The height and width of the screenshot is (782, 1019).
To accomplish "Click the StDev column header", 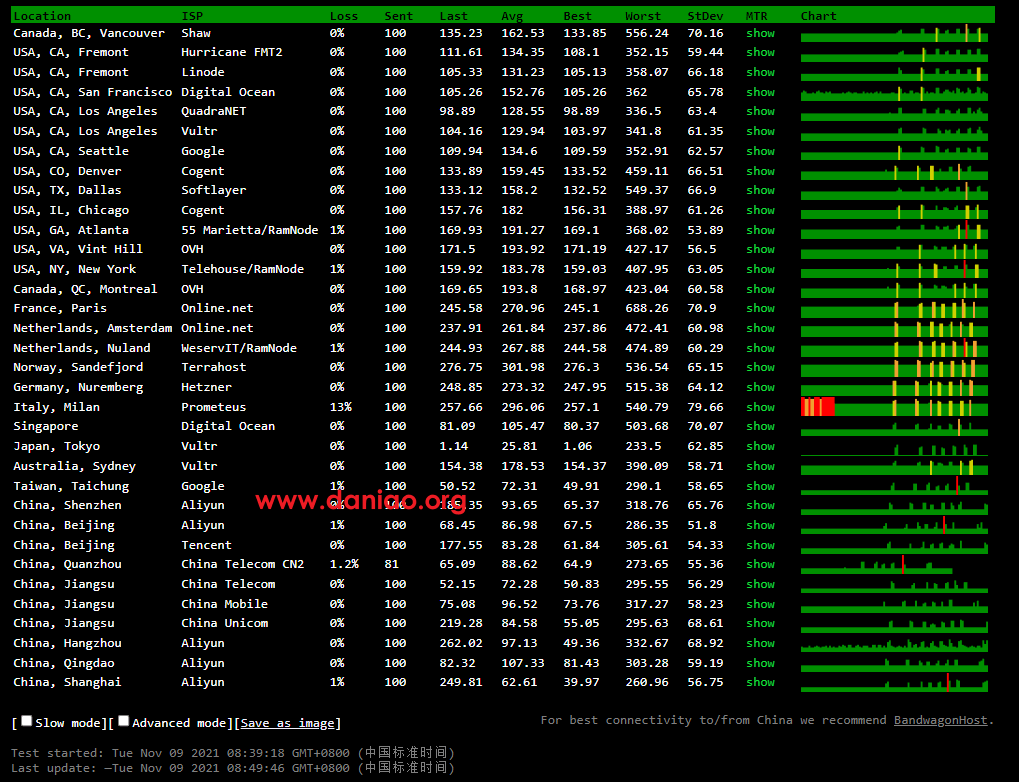I will [705, 16].
